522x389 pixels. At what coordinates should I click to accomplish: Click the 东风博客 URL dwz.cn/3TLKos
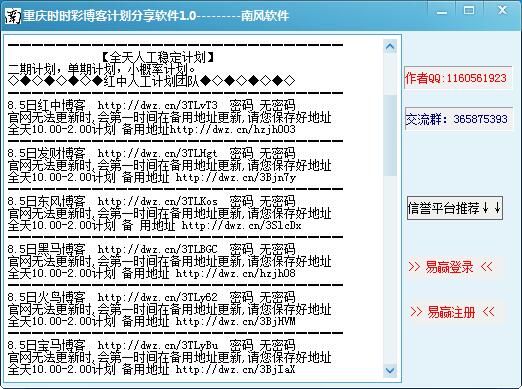tap(157, 201)
